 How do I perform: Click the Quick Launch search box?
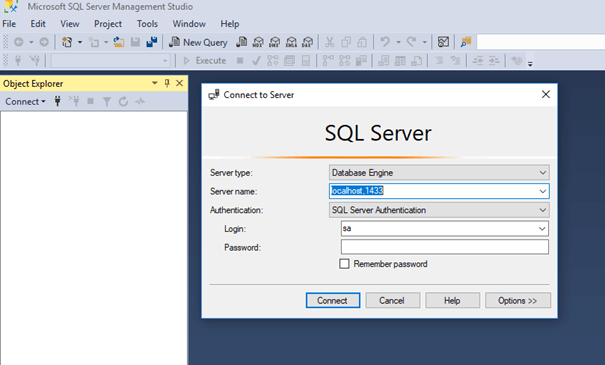[541, 42]
